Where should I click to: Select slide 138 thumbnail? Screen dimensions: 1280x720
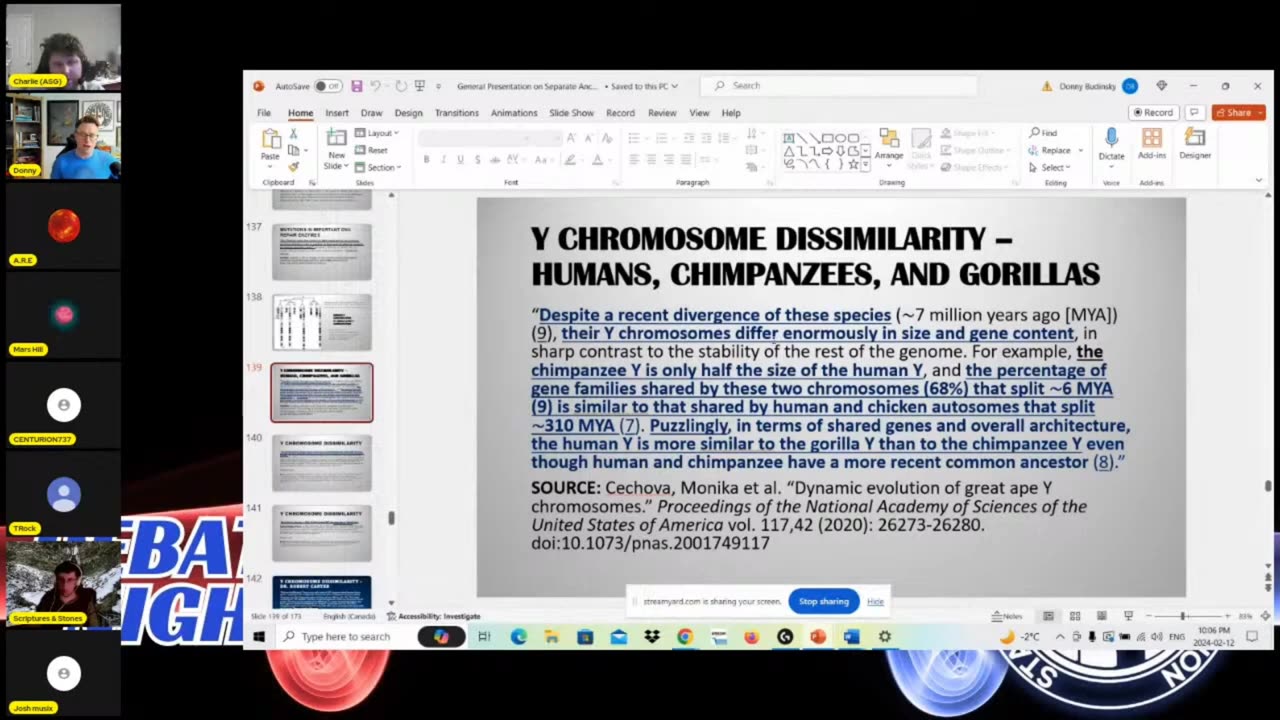pos(322,322)
